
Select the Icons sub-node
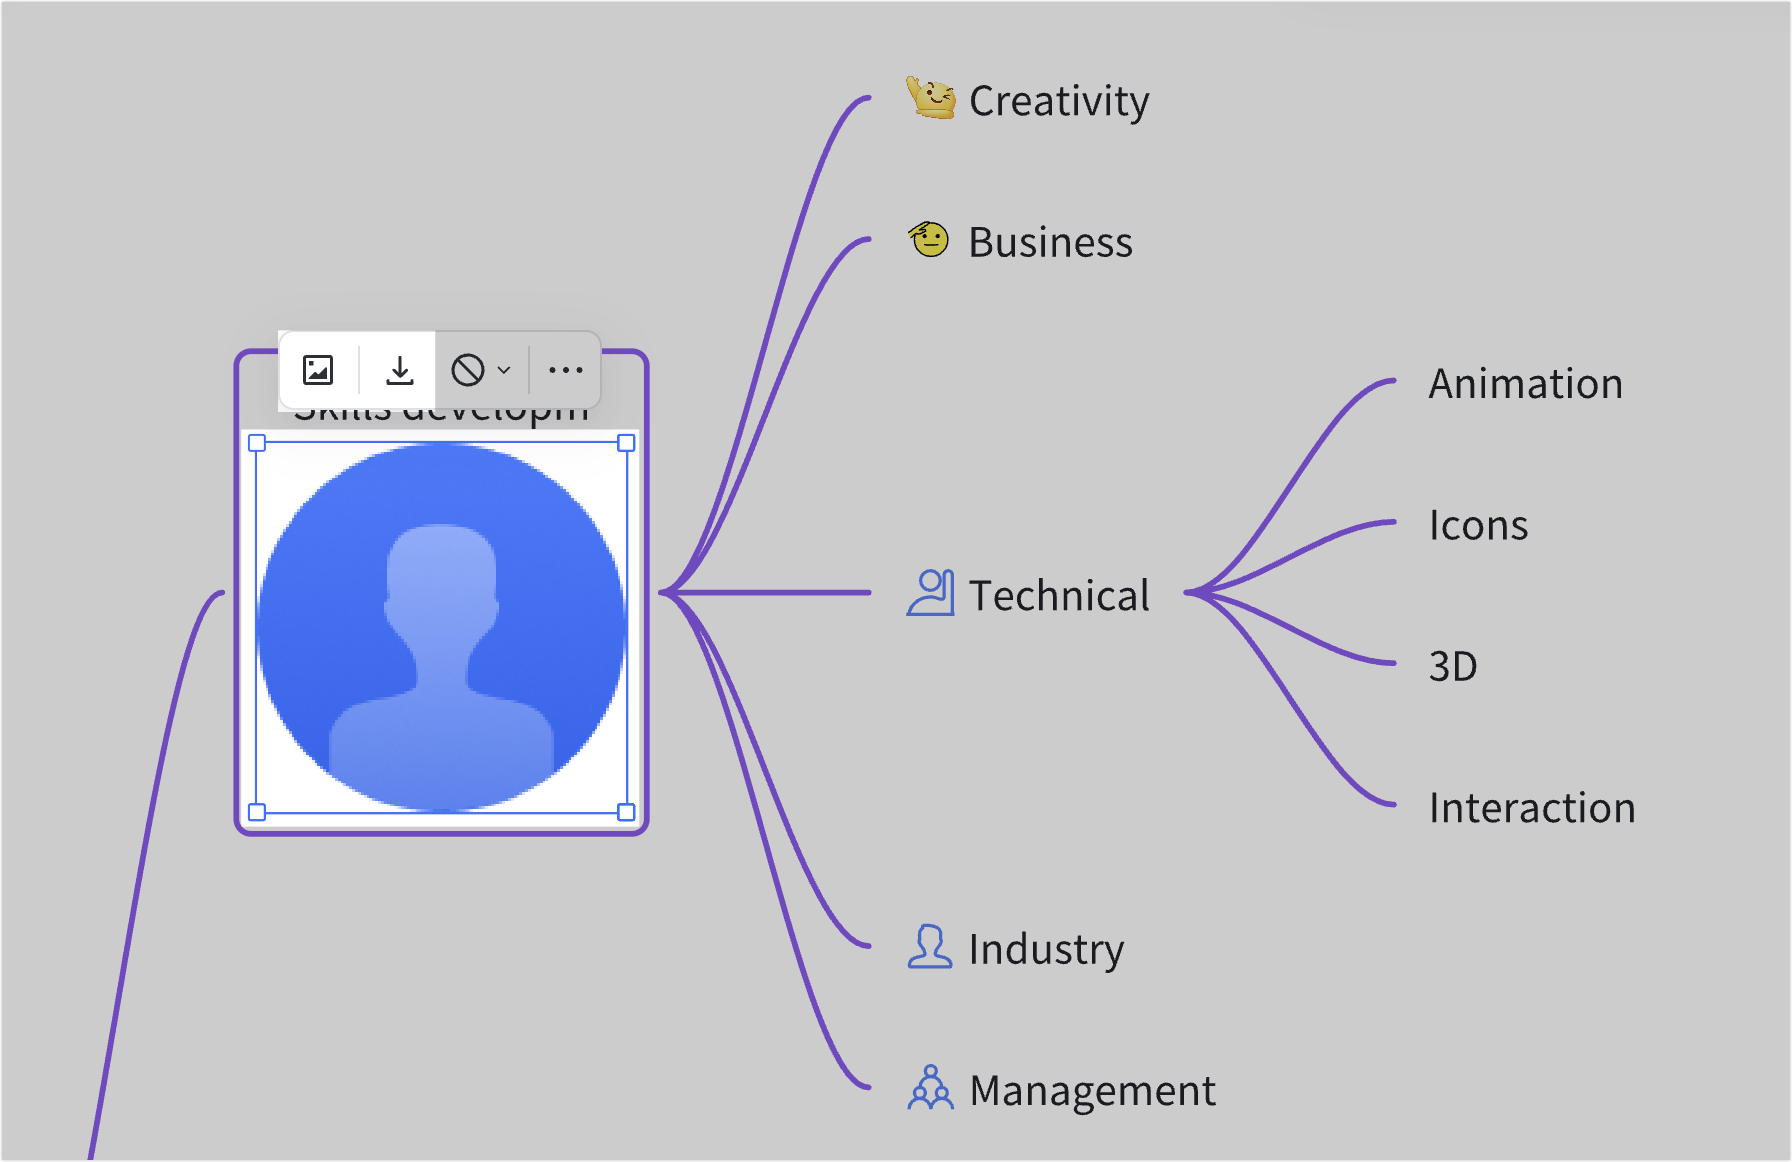tap(1478, 525)
